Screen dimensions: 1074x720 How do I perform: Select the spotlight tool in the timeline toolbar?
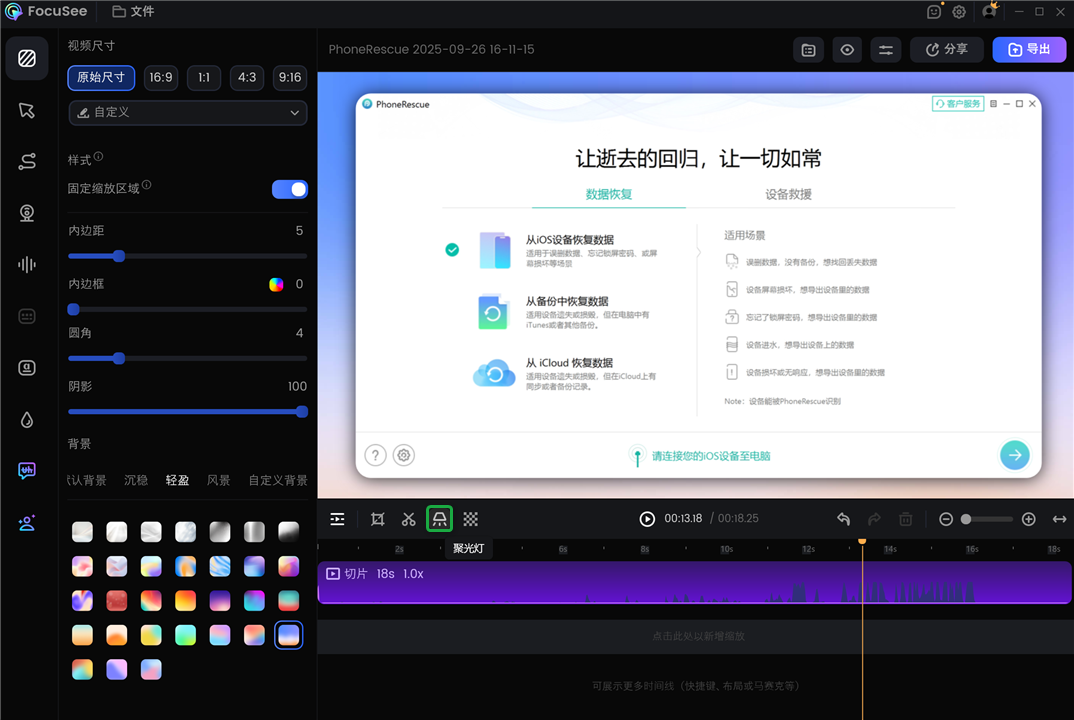pyautogui.click(x=440, y=519)
